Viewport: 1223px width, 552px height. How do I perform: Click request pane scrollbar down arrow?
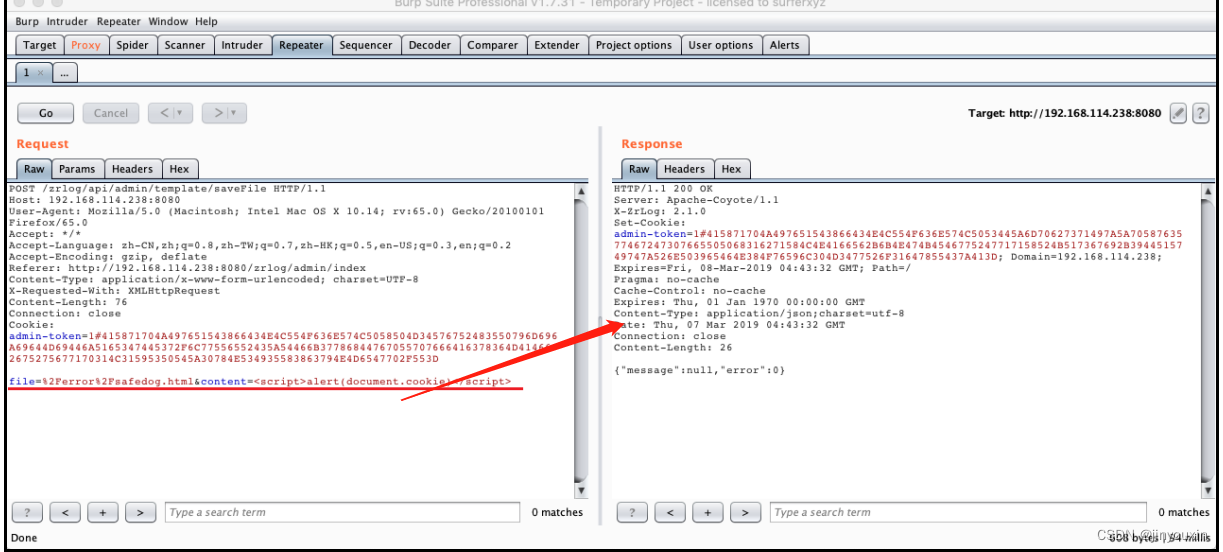[x=581, y=491]
